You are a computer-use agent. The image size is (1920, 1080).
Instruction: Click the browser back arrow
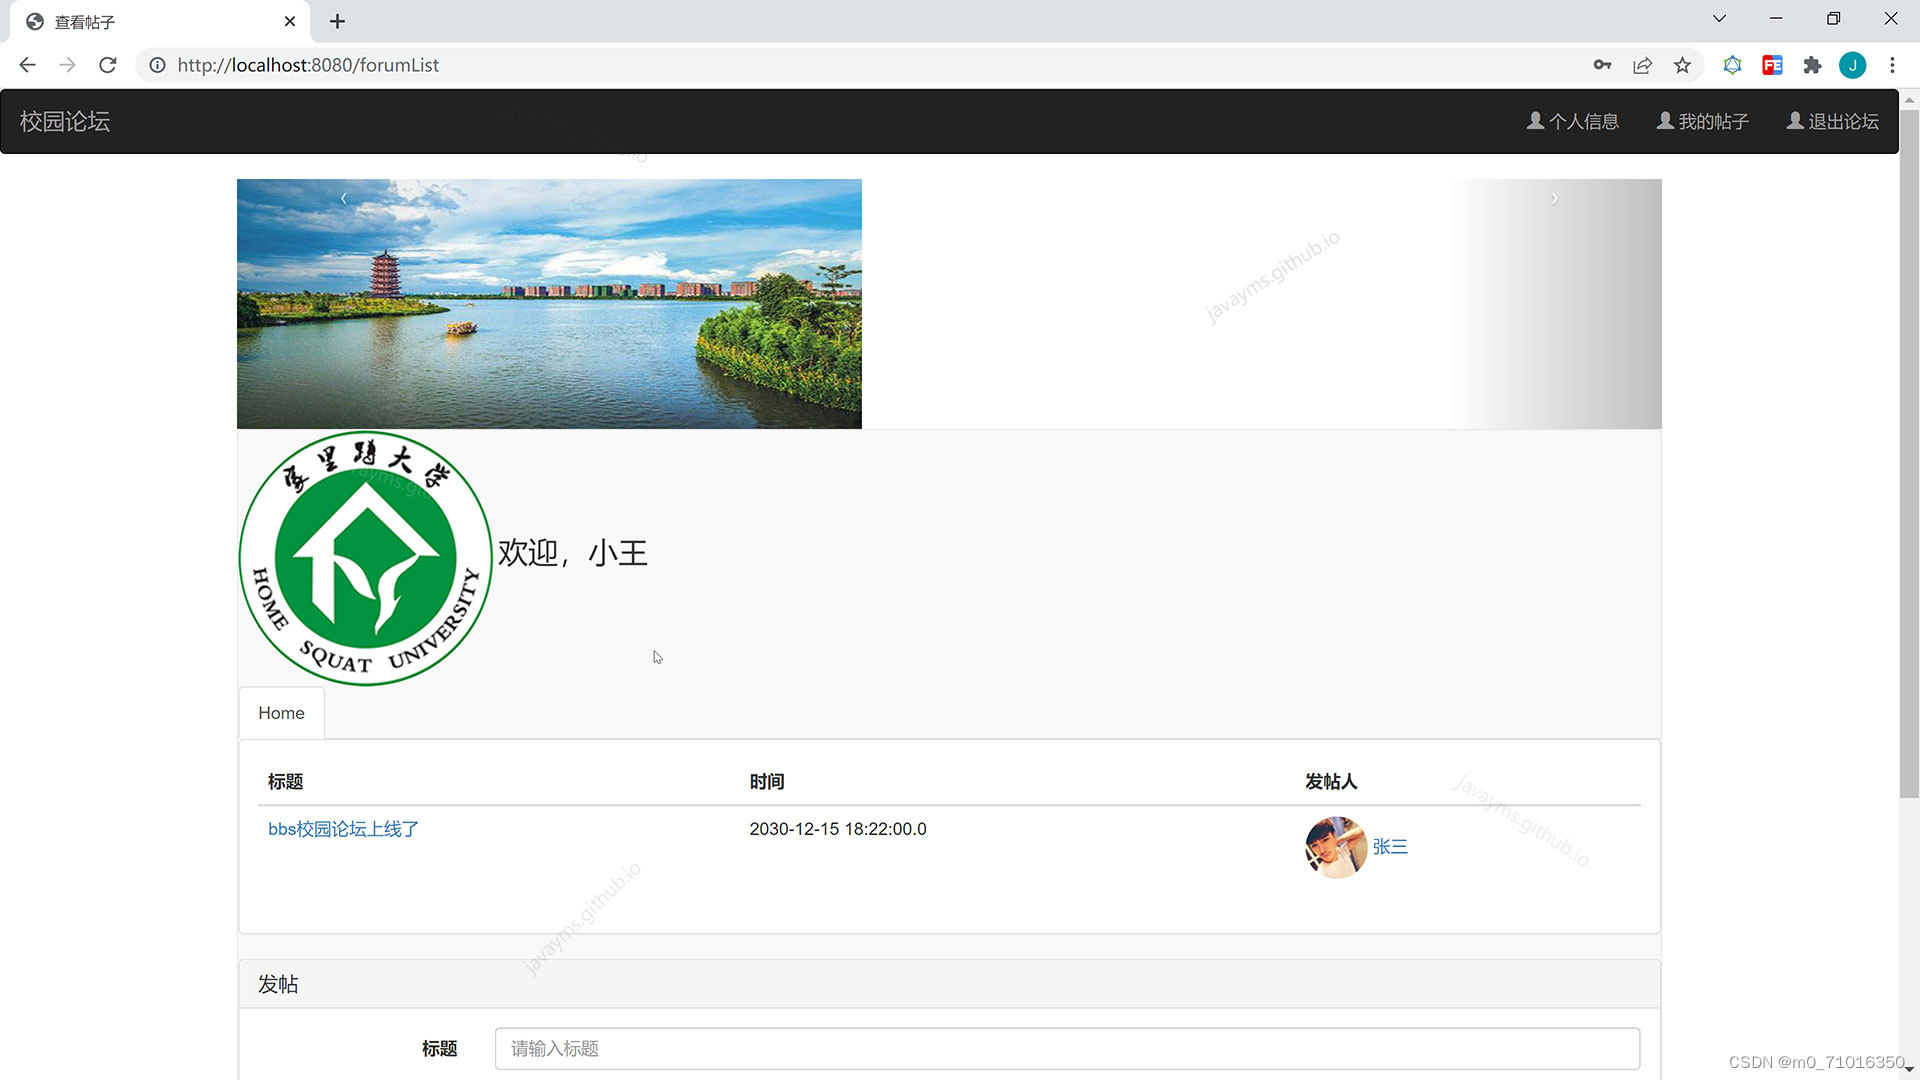[28, 65]
